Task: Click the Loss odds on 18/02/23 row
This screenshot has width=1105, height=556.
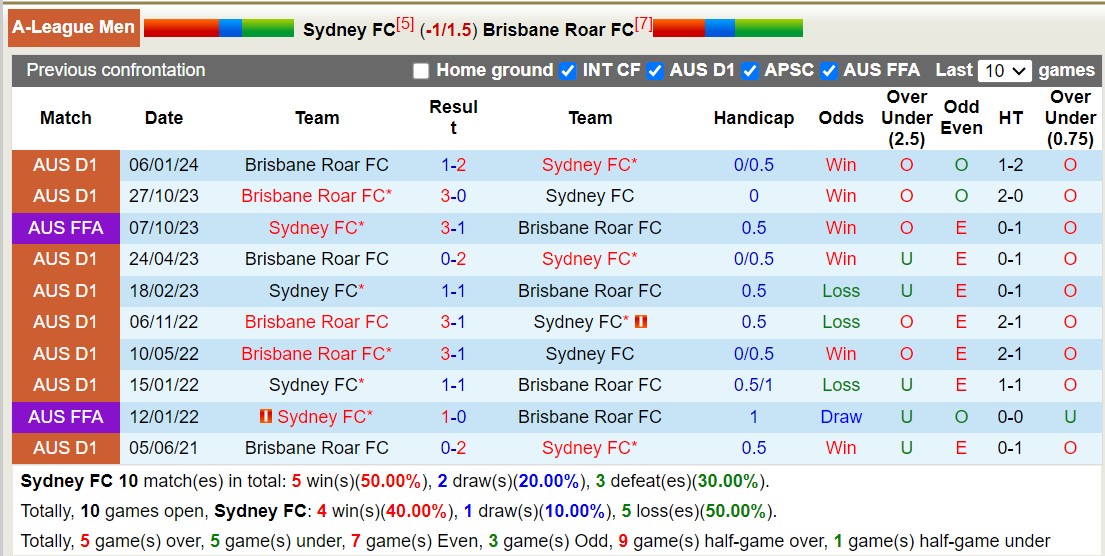Action: 841,290
